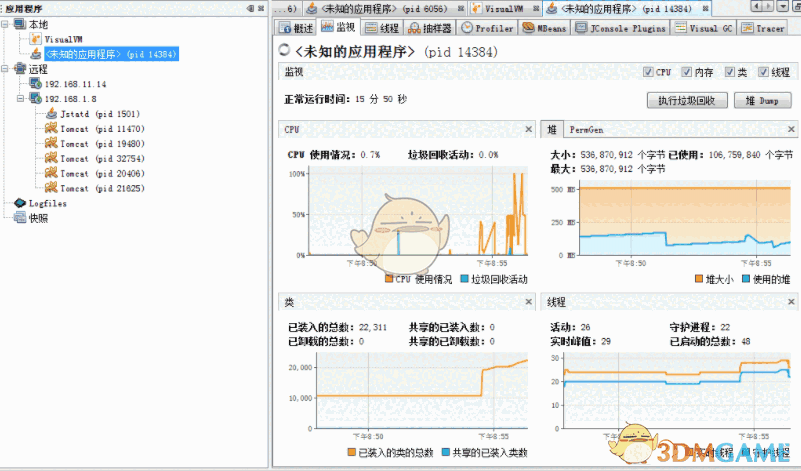The image size is (801, 471).
Task: Close the VisualVM document tab
Action: pyautogui.click(x=535, y=9)
